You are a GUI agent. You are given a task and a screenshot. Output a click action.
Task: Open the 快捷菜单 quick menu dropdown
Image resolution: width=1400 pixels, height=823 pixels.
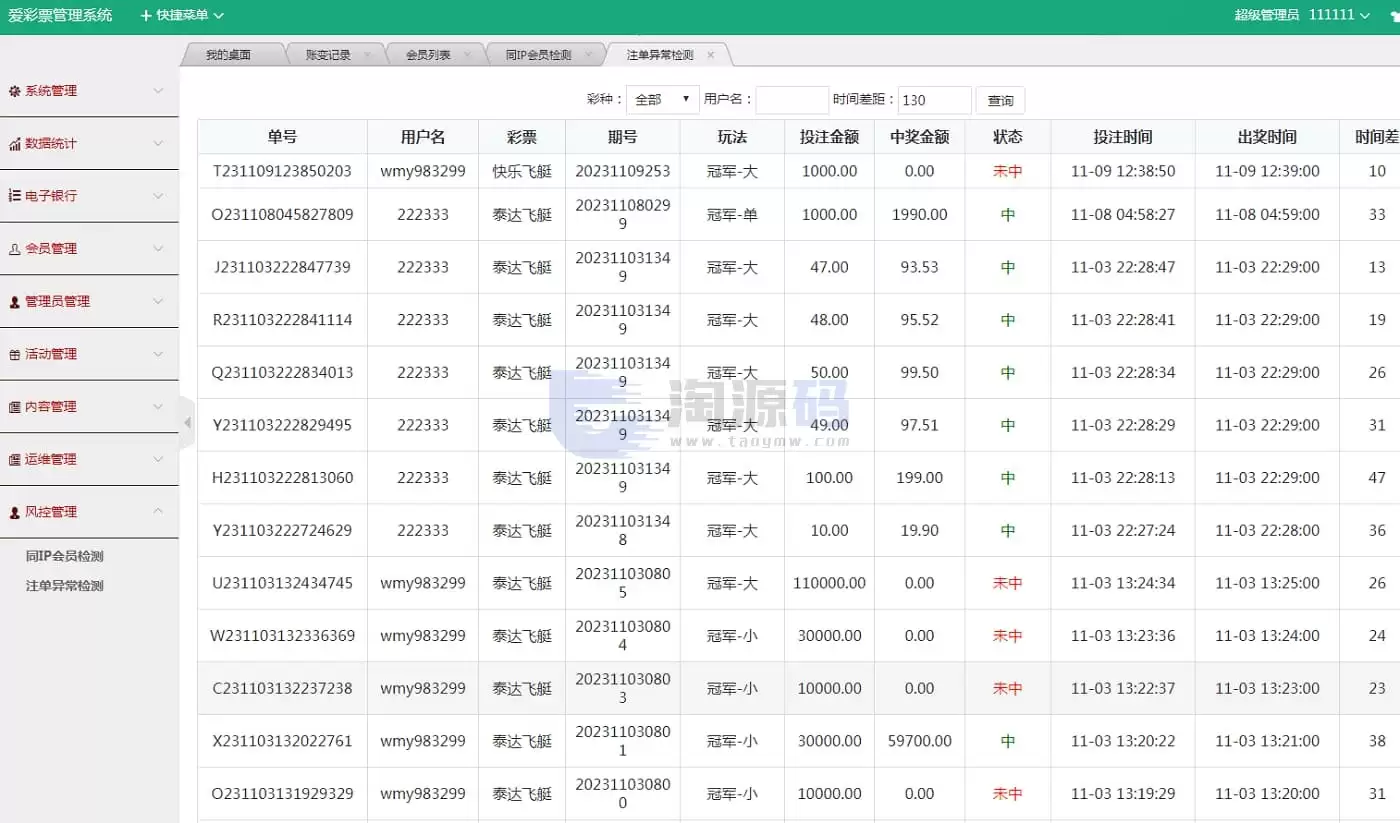click(x=182, y=15)
